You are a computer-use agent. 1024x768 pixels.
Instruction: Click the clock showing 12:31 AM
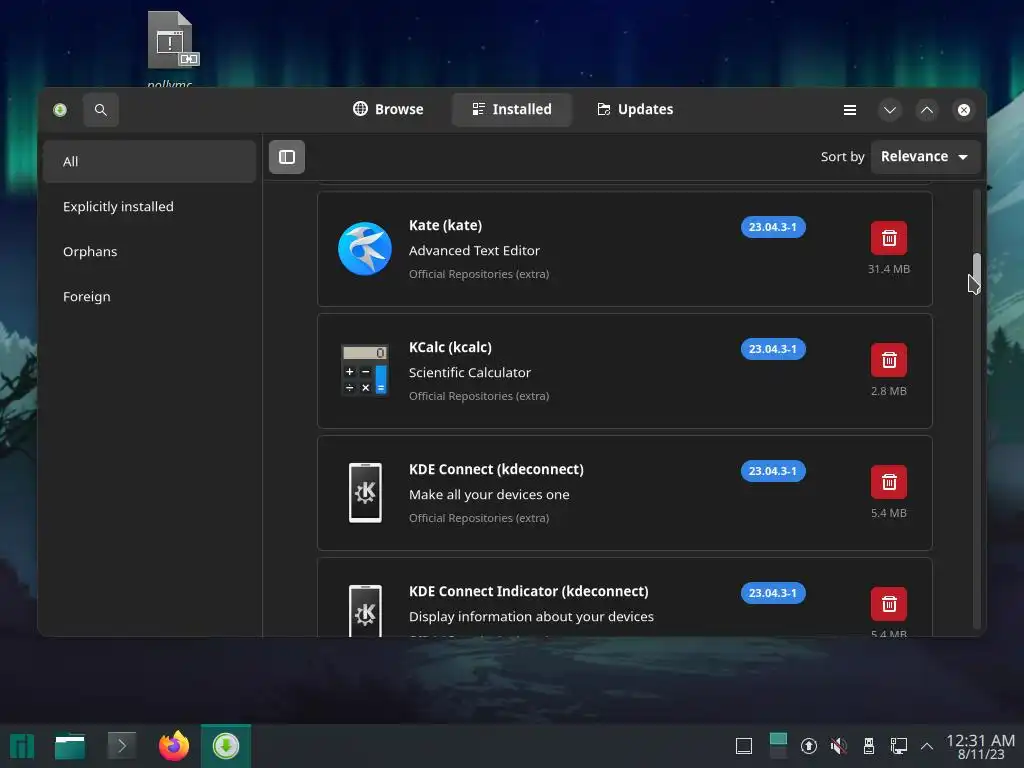point(981,746)
